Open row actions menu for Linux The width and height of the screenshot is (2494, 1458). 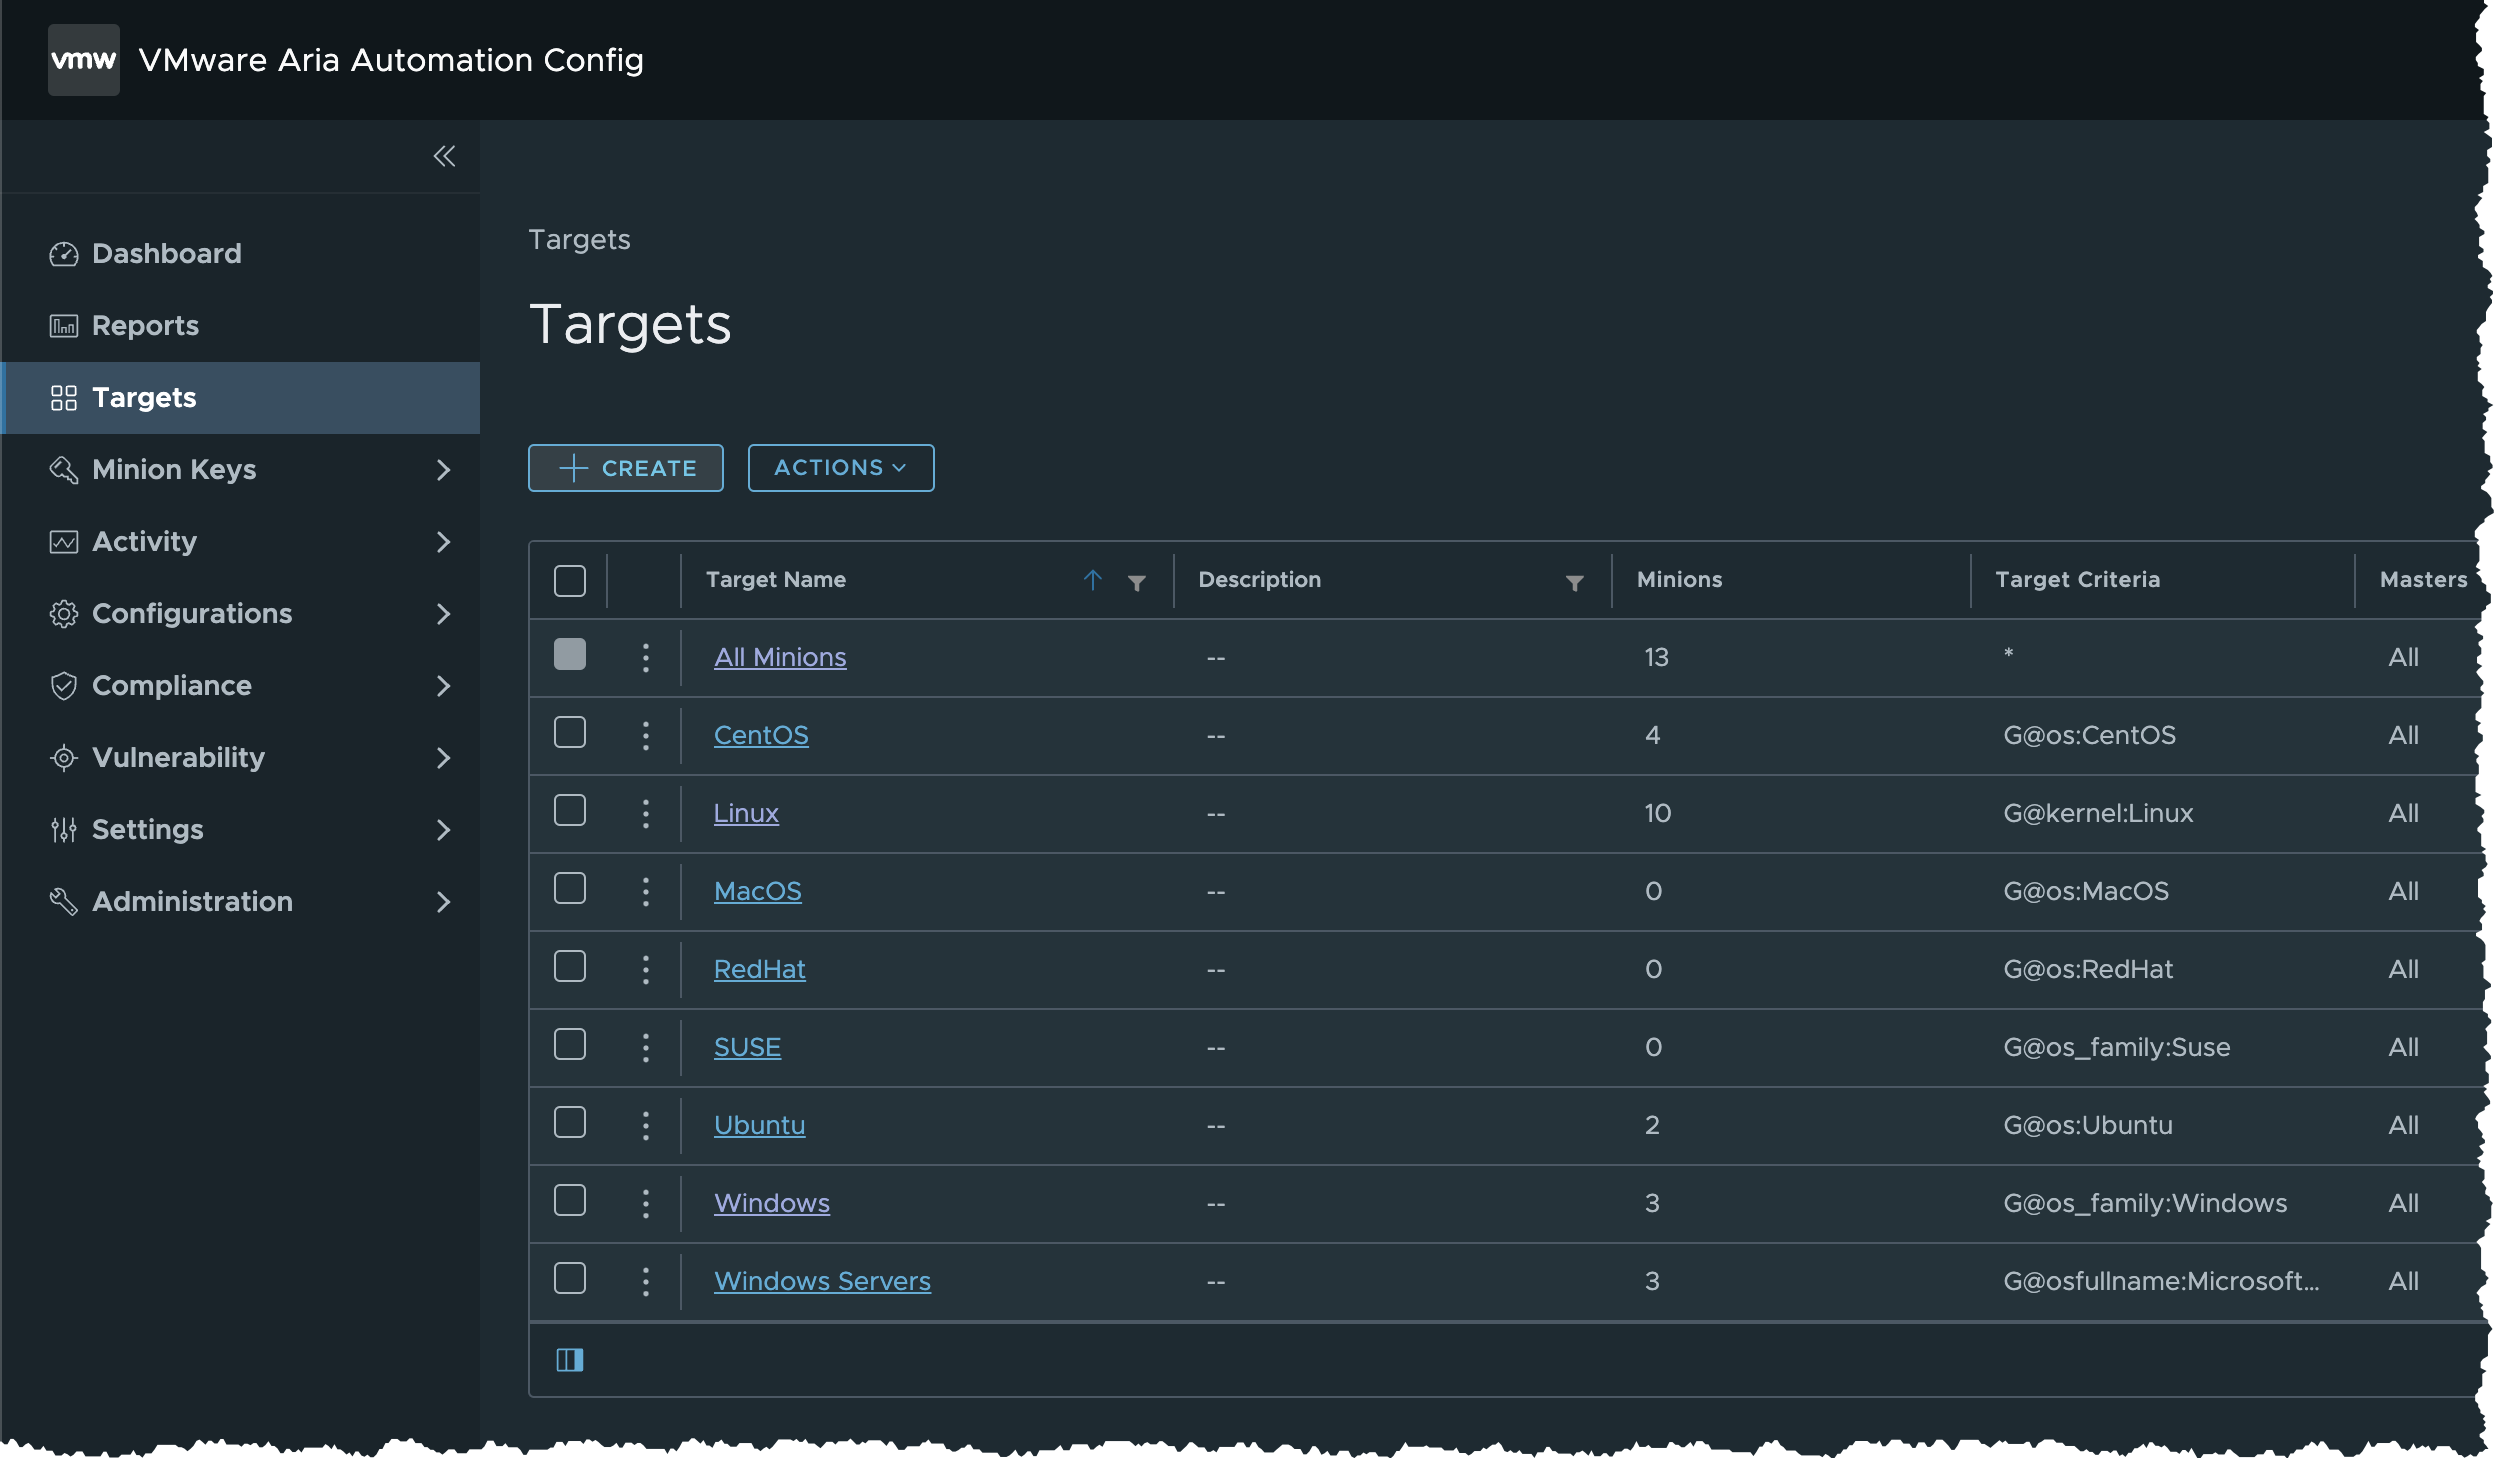[x=646, y=814]
